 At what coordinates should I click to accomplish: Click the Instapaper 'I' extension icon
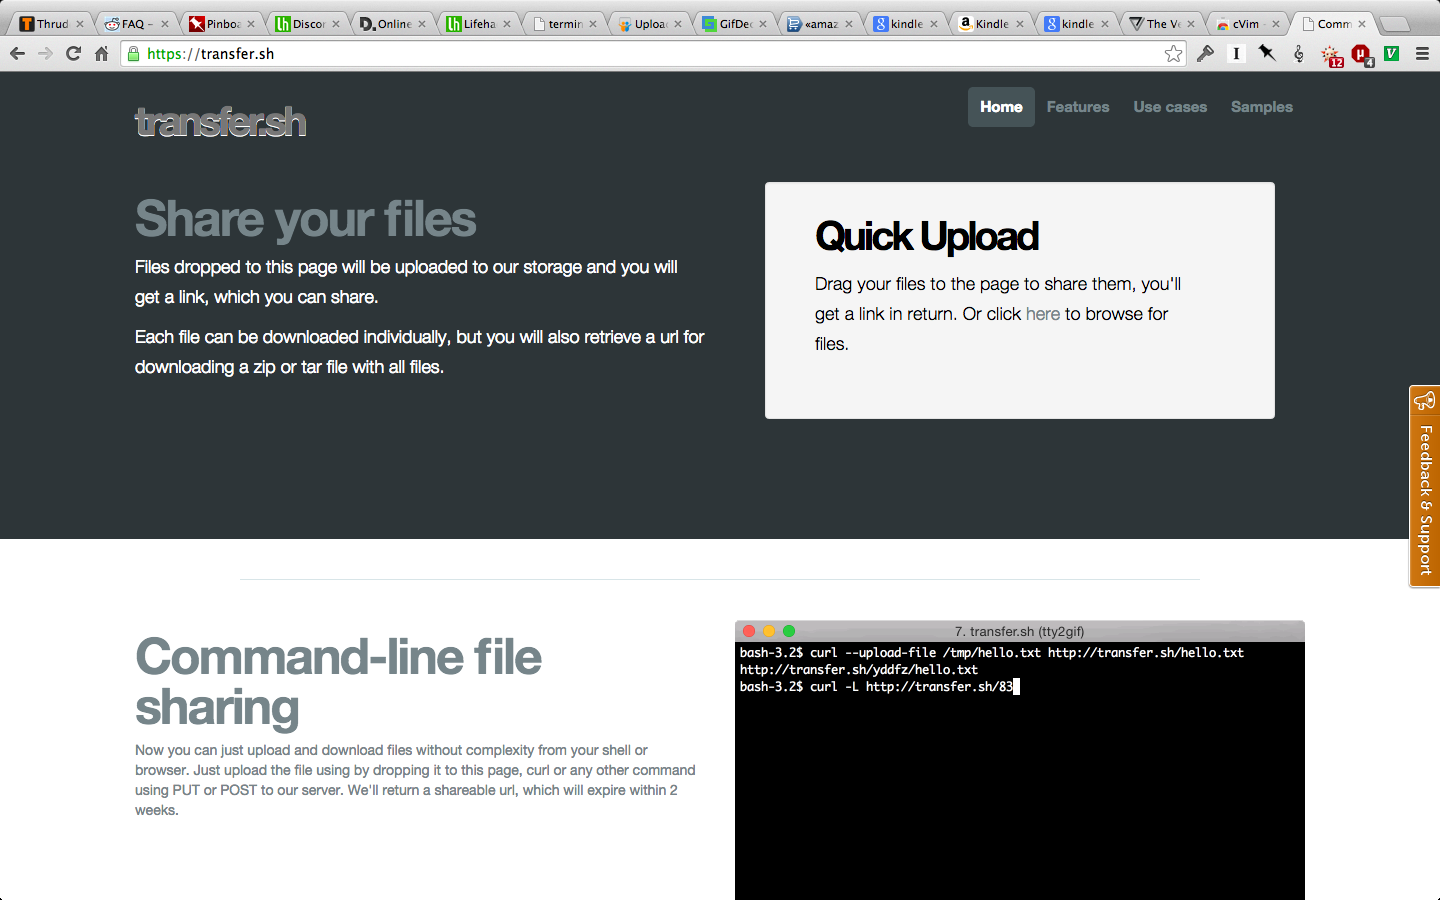(1236, 53)
